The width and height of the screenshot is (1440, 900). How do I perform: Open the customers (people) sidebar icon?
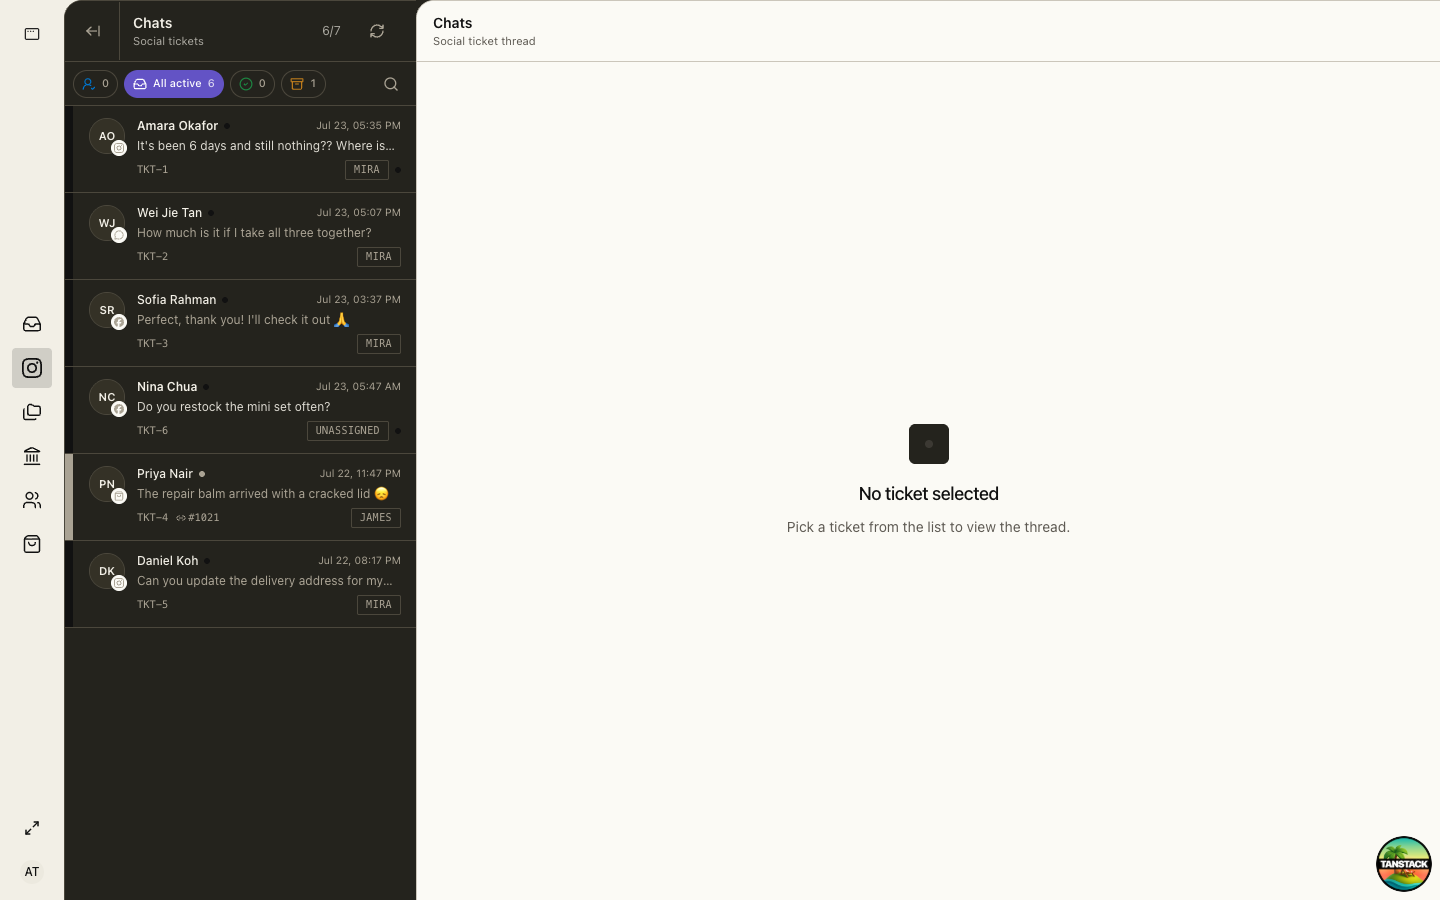click(32, 500)
